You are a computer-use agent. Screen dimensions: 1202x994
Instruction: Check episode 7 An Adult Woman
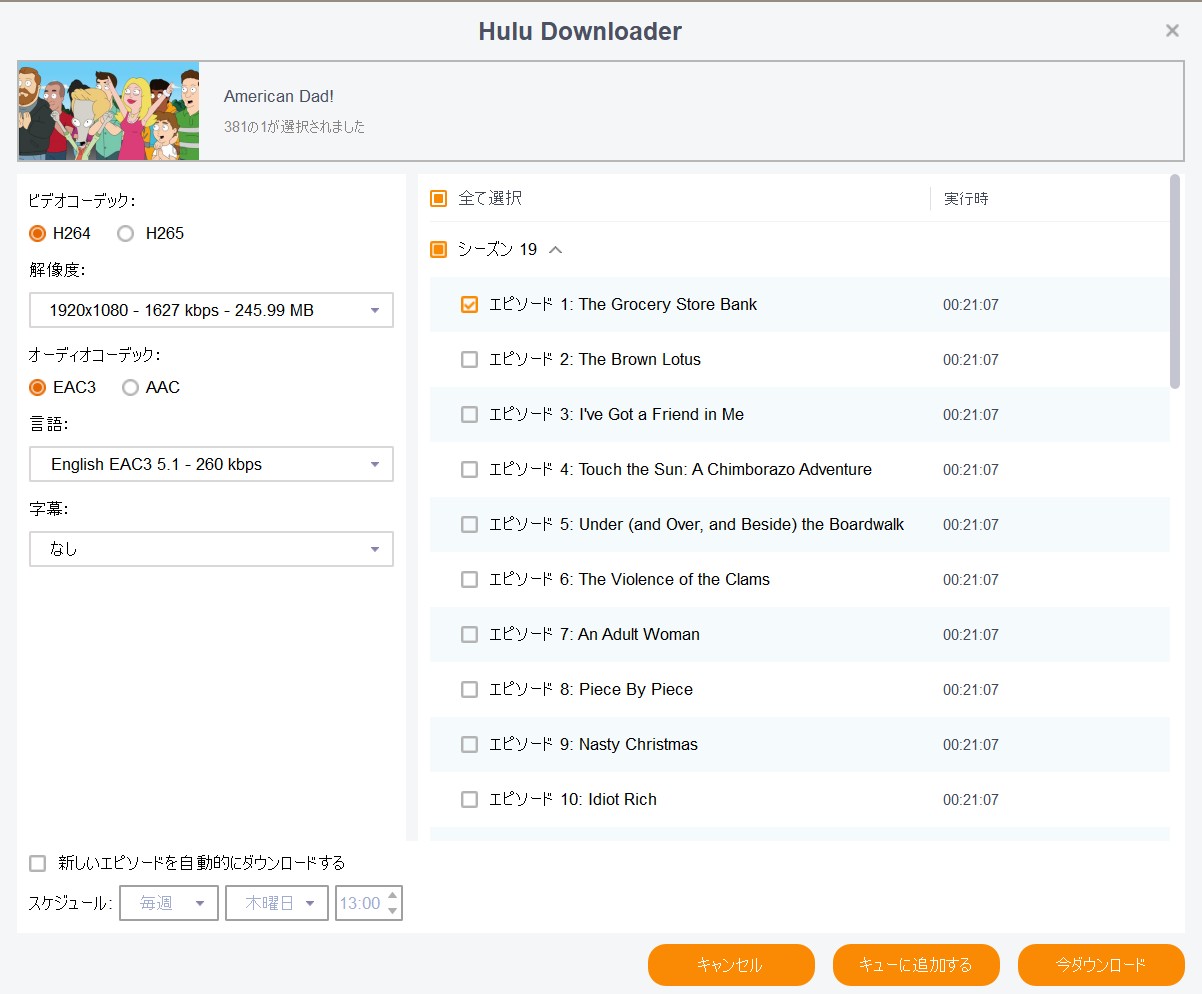pyautogui.click(x=469, y=634)
